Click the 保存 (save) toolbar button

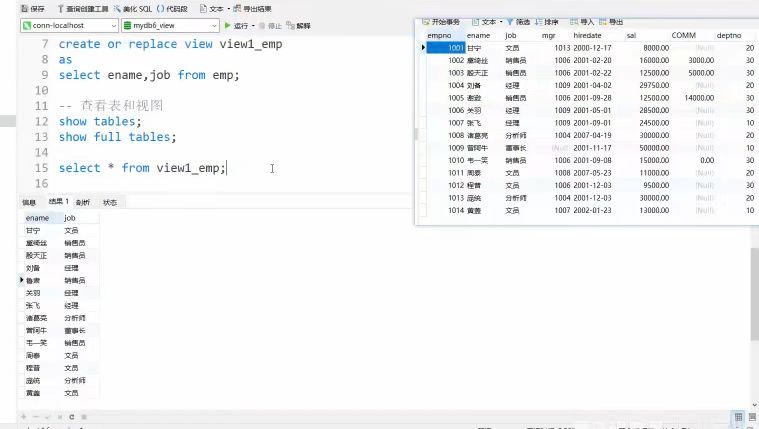[x=33, y=9]
